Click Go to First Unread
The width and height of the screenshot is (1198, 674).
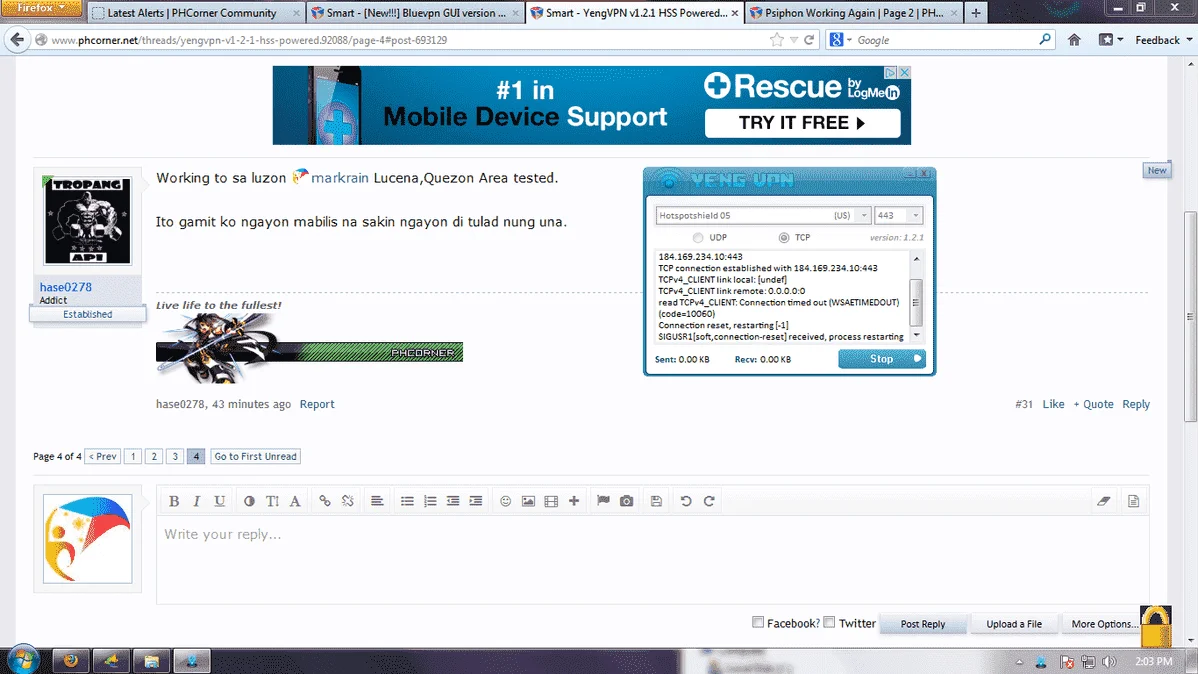[255, 456]
